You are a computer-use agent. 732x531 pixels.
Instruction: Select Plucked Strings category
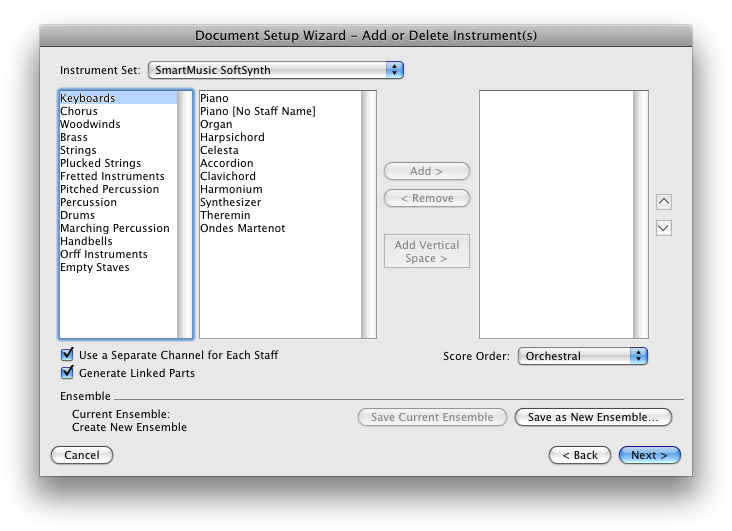click(119, 163)
